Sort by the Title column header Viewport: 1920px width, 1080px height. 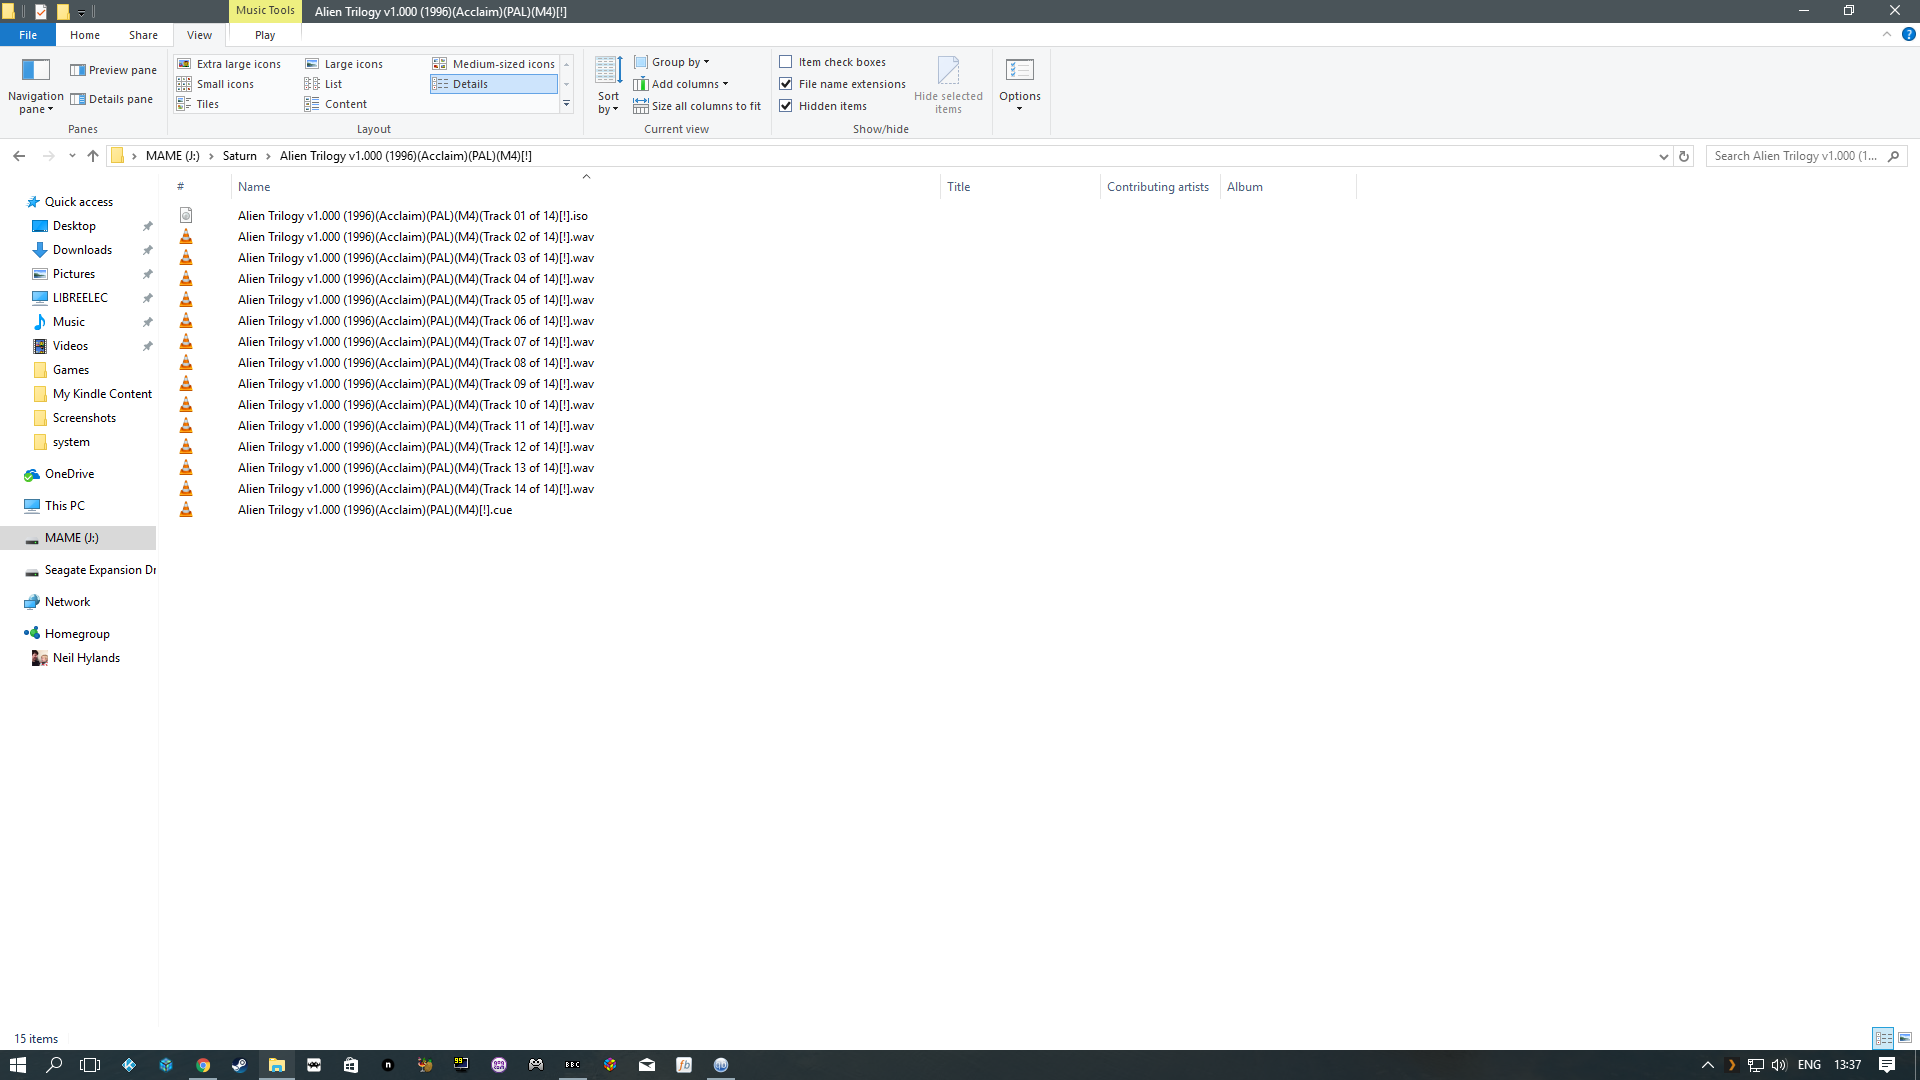click(x=1020, y=187)
